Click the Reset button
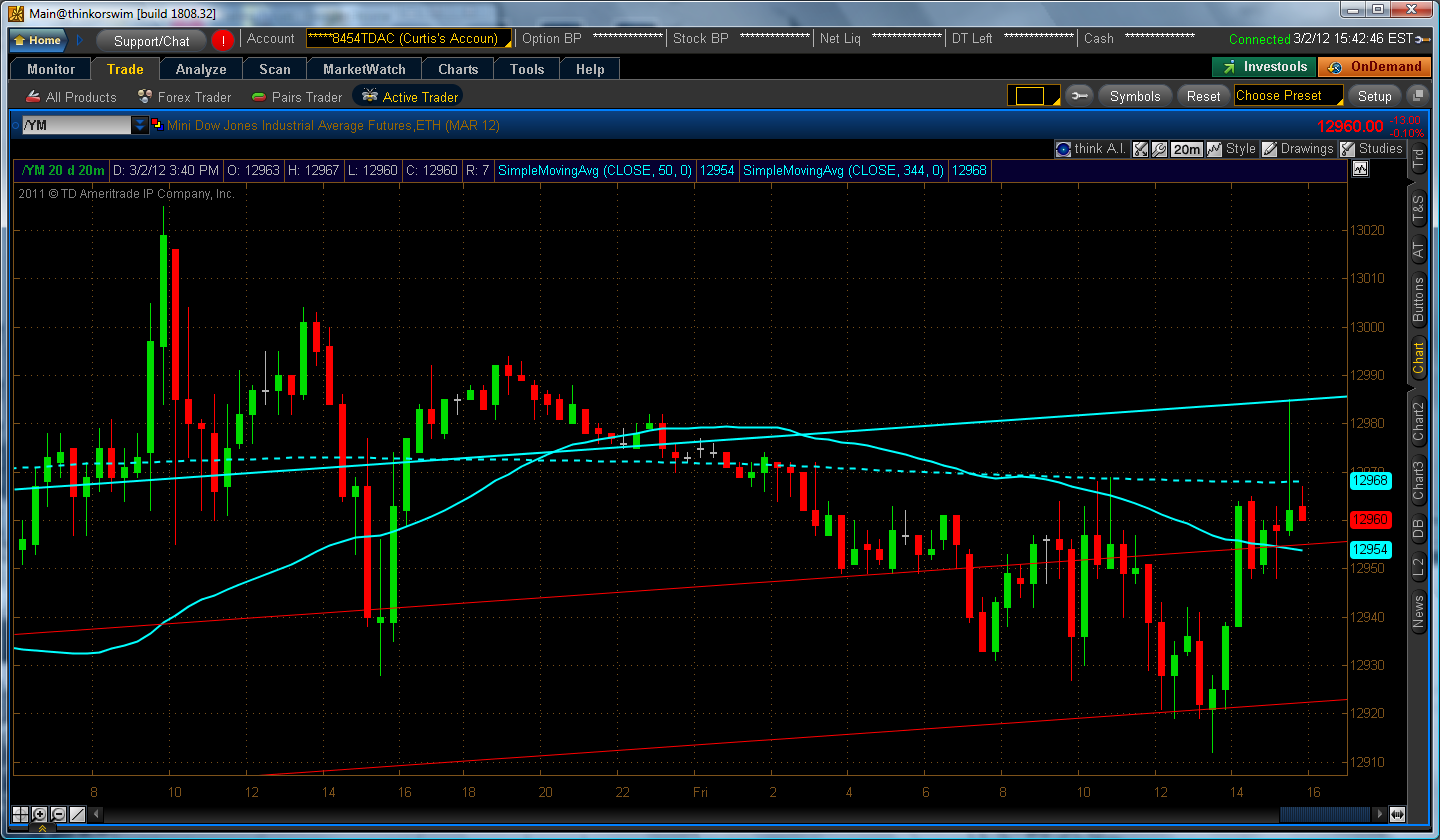1440x840 pixels. [1204, 96]
